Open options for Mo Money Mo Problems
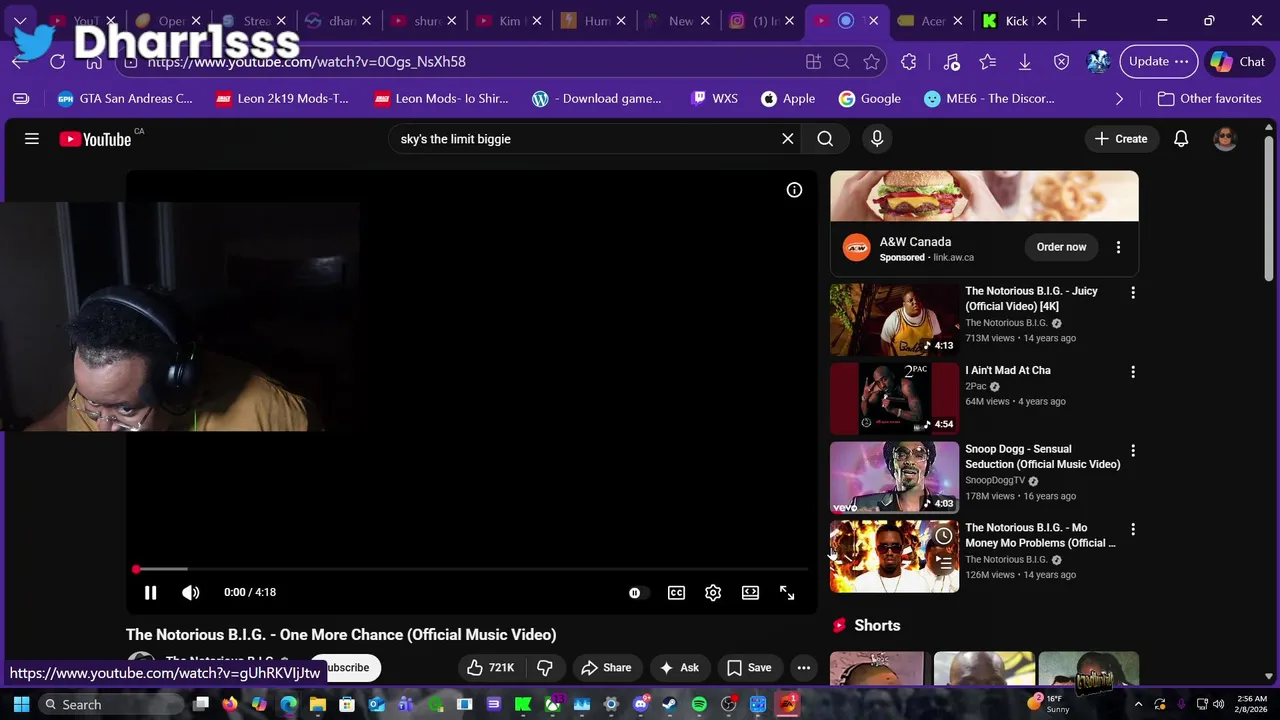The width and height of the screenshot is (1280, 720). (1132, 528)
